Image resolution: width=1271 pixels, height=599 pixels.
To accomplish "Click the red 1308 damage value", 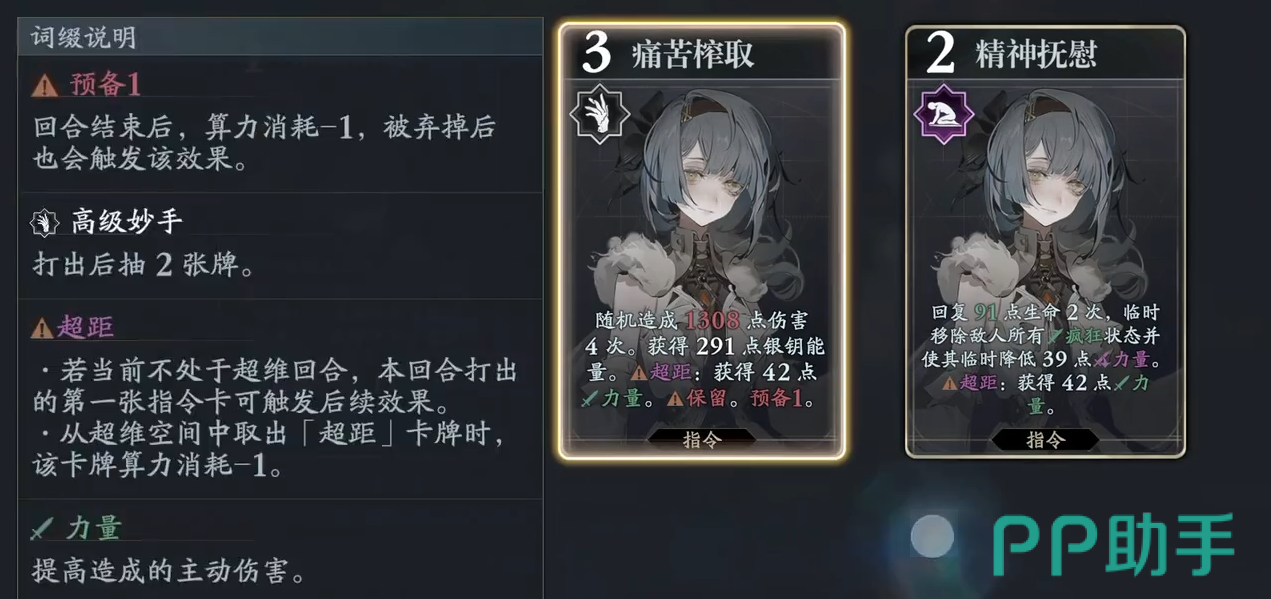I will (x=712, y=320).
